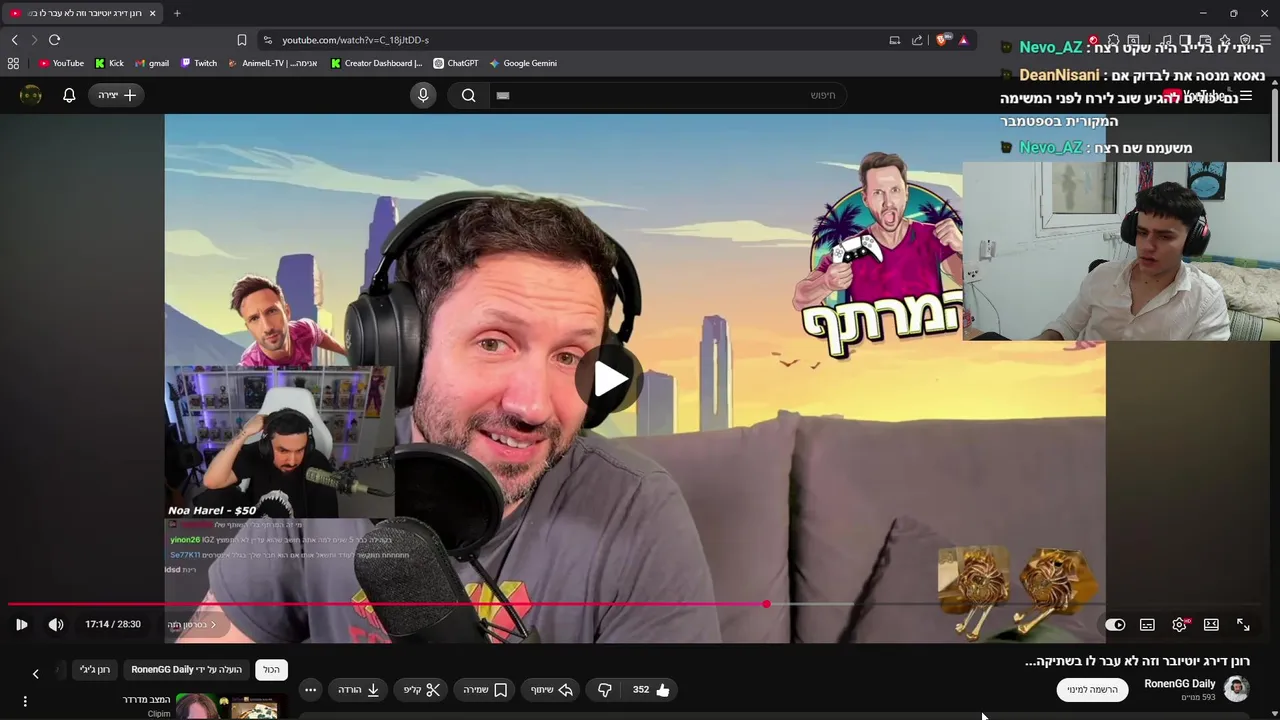Like the video (352 thumbs up)

[x=651, y=690]
